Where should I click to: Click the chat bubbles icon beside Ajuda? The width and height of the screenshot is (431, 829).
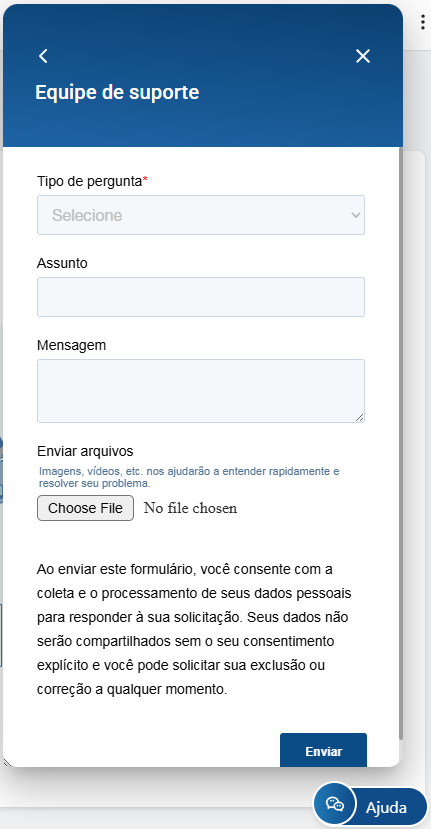tap(335, 805)
